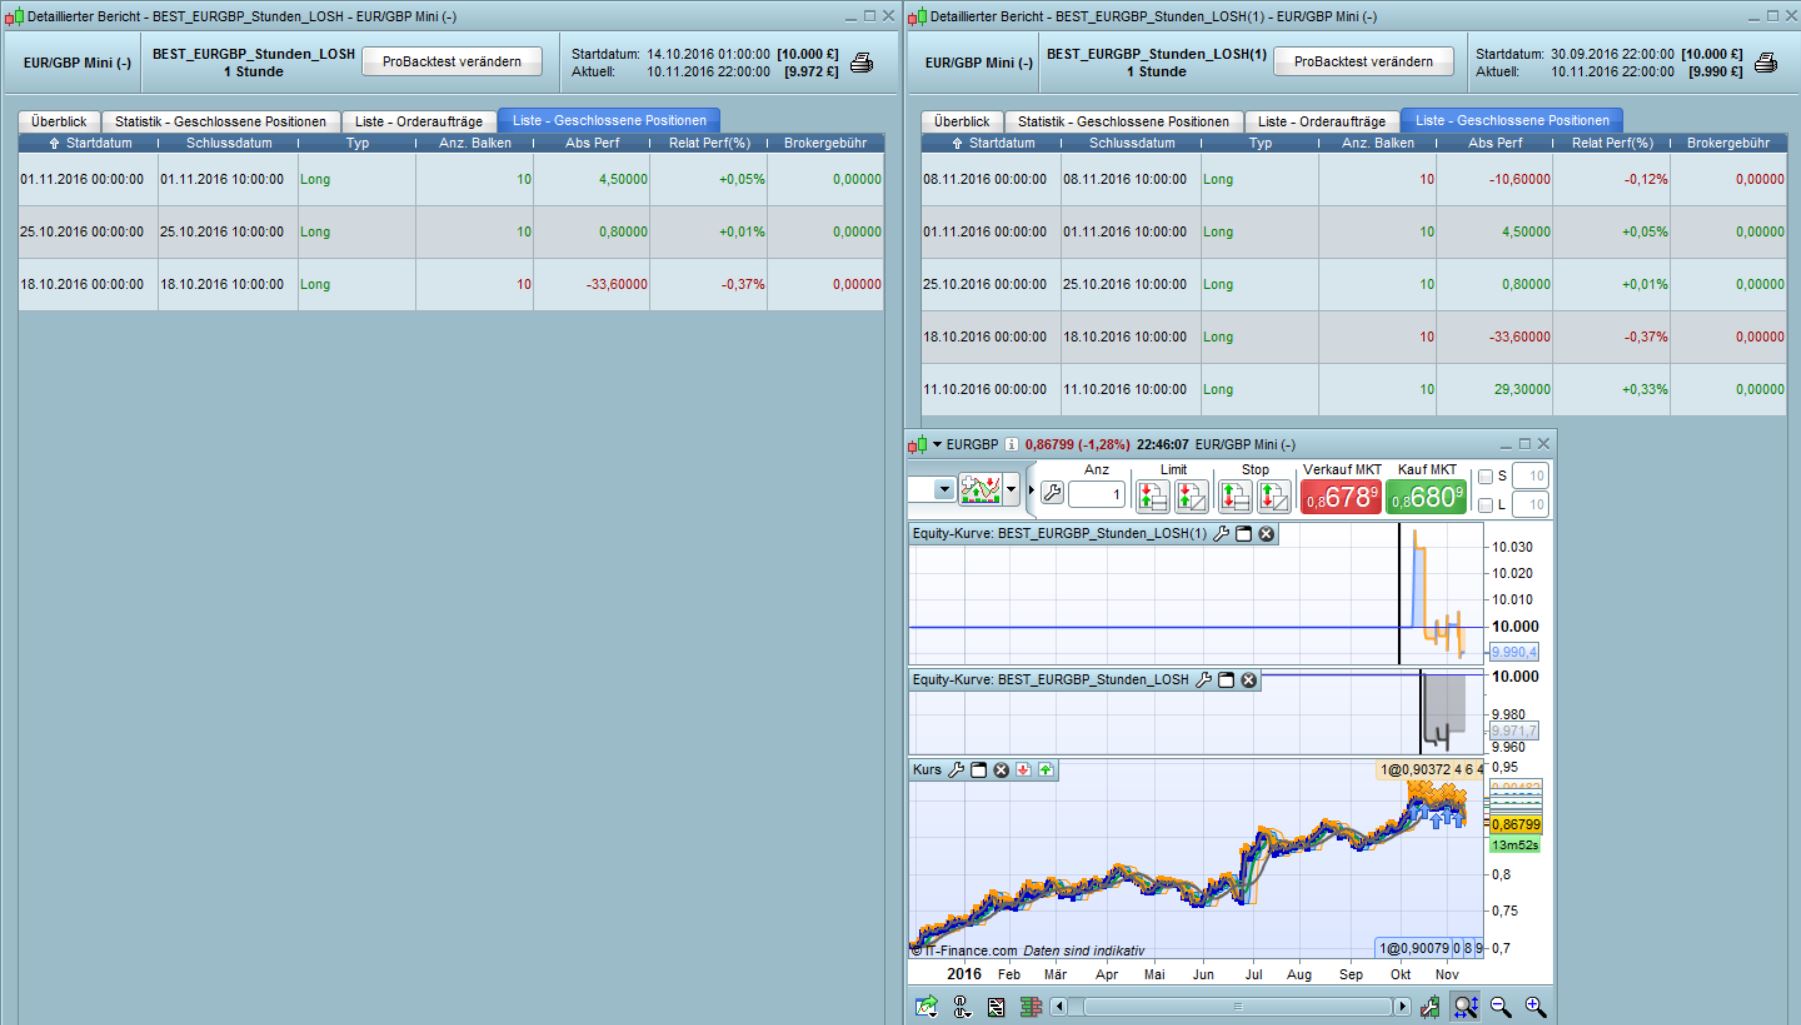Toggle the auto-zoom magnifier with arrows
This screenshot has width=1801, height=1025.
[1466, 1007]
